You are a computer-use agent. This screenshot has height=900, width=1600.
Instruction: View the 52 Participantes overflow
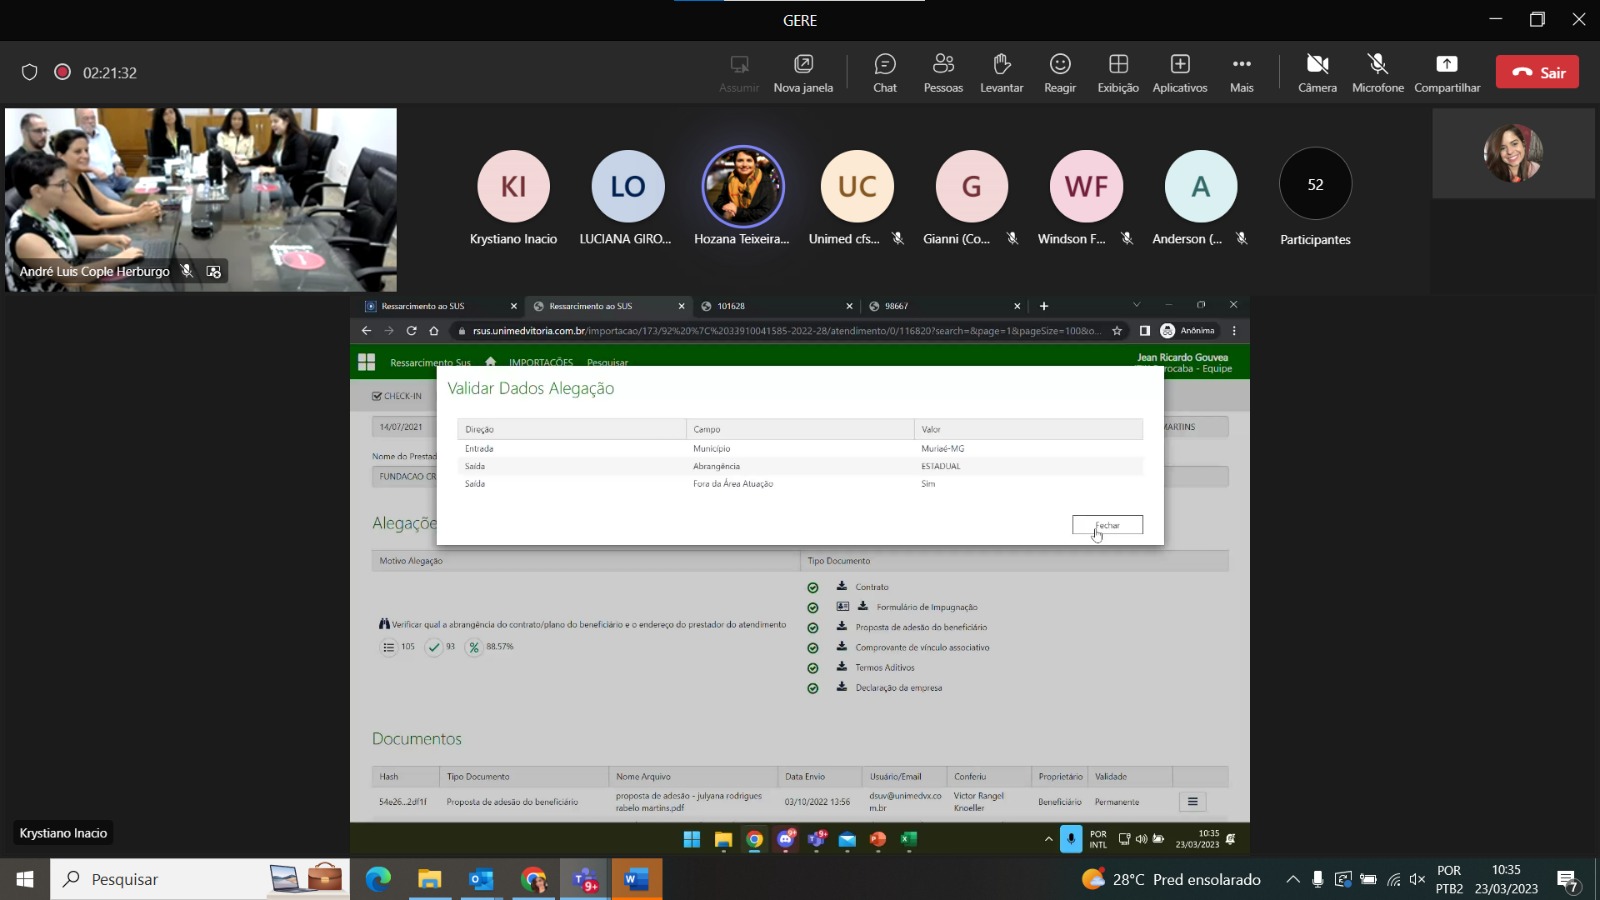point(1315,185)
